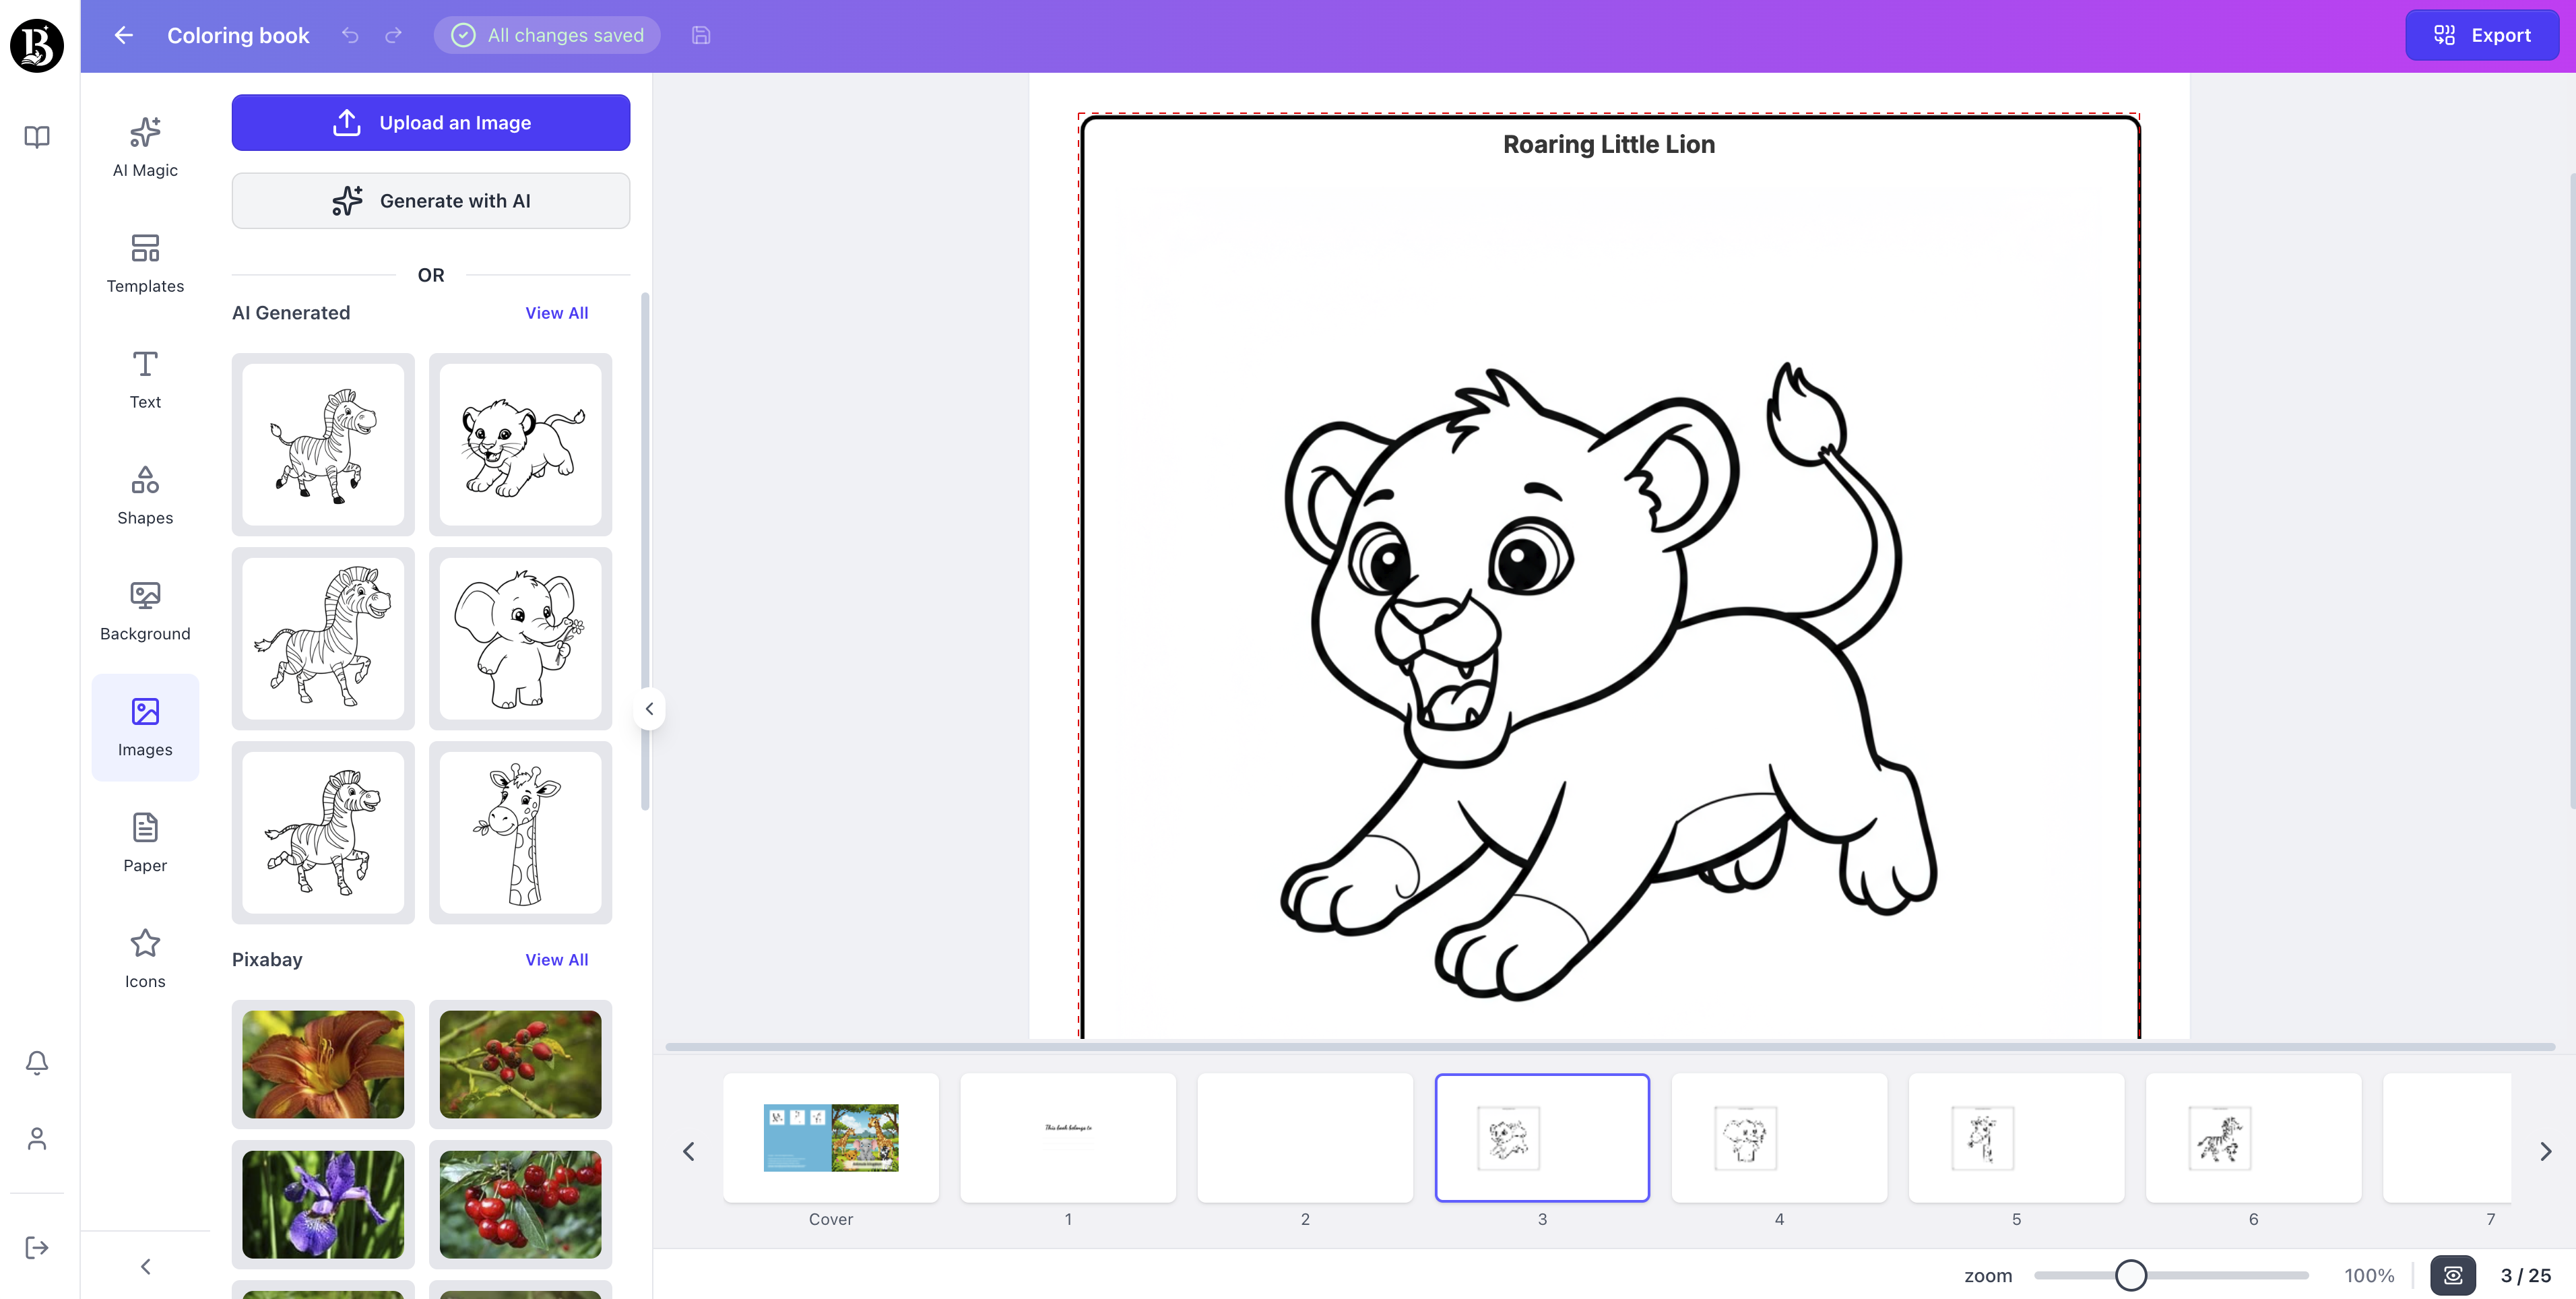Select the Text tool
Image resolution: width=2576 pixels, height=1299 pixels.
click(144, 378)
